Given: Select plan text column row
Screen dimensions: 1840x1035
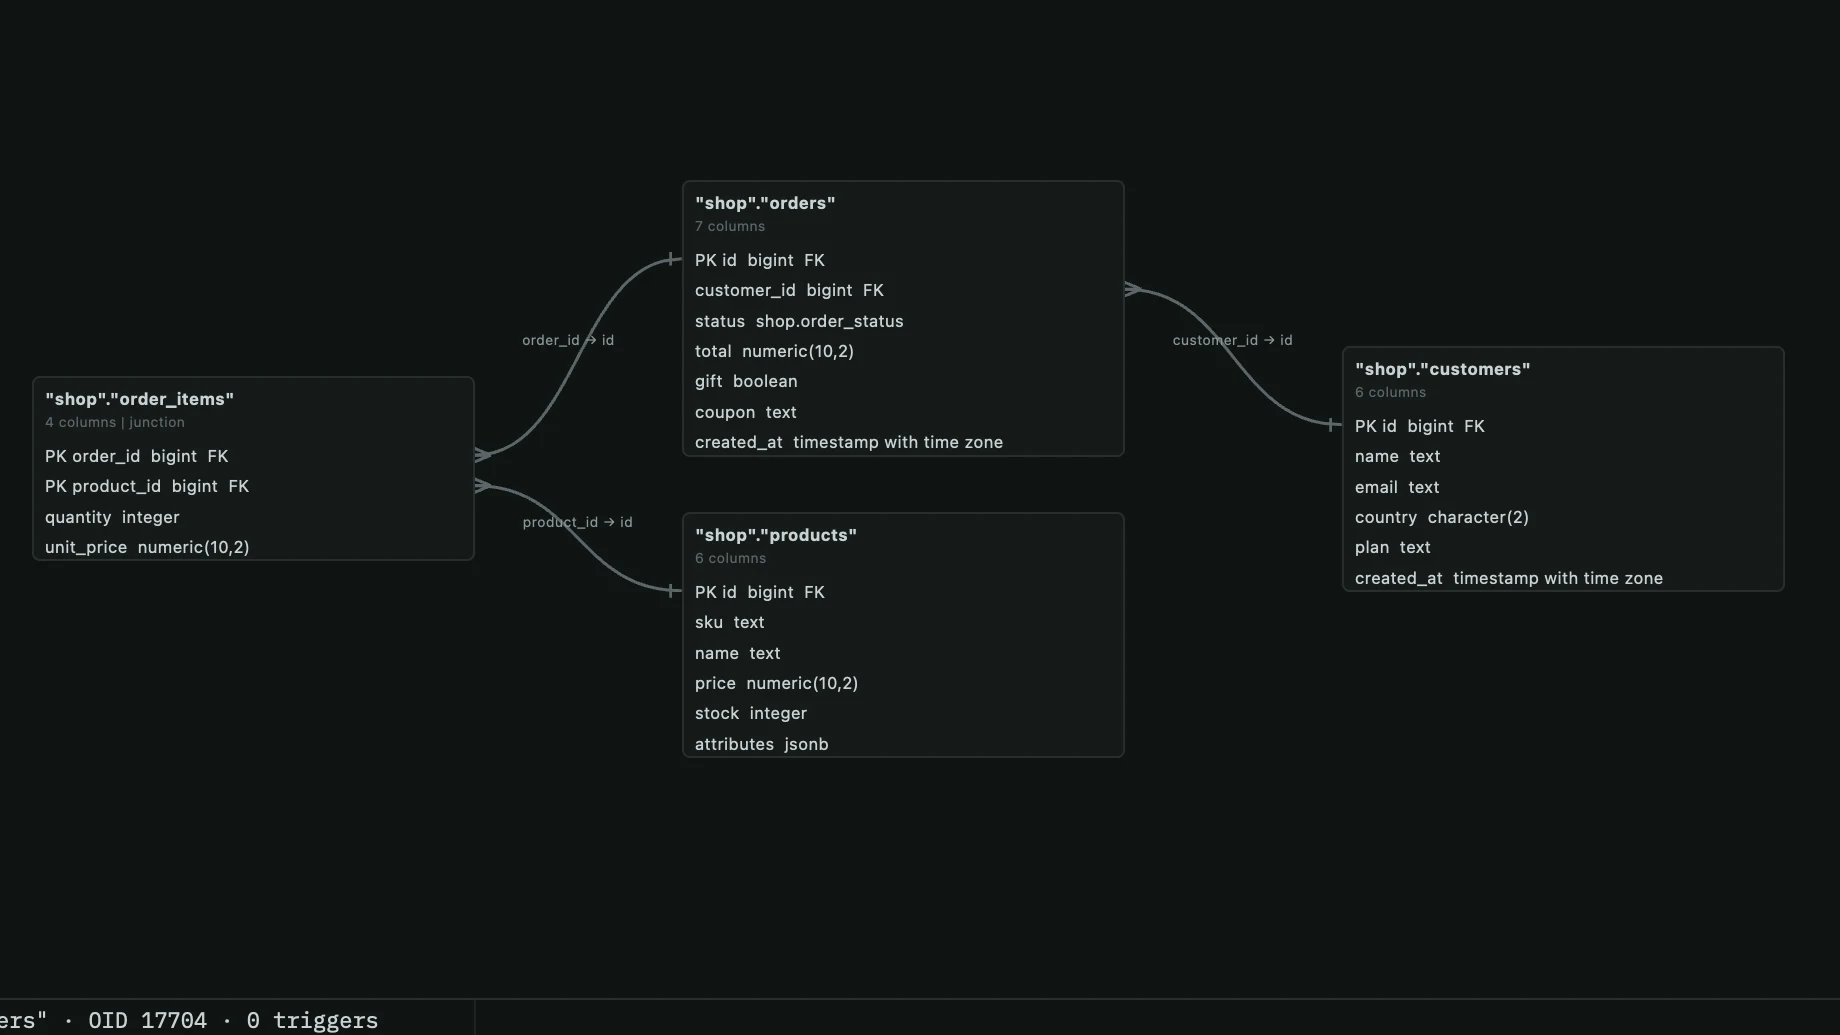Looking at the screenshot, I should [x=1563, y=547].
